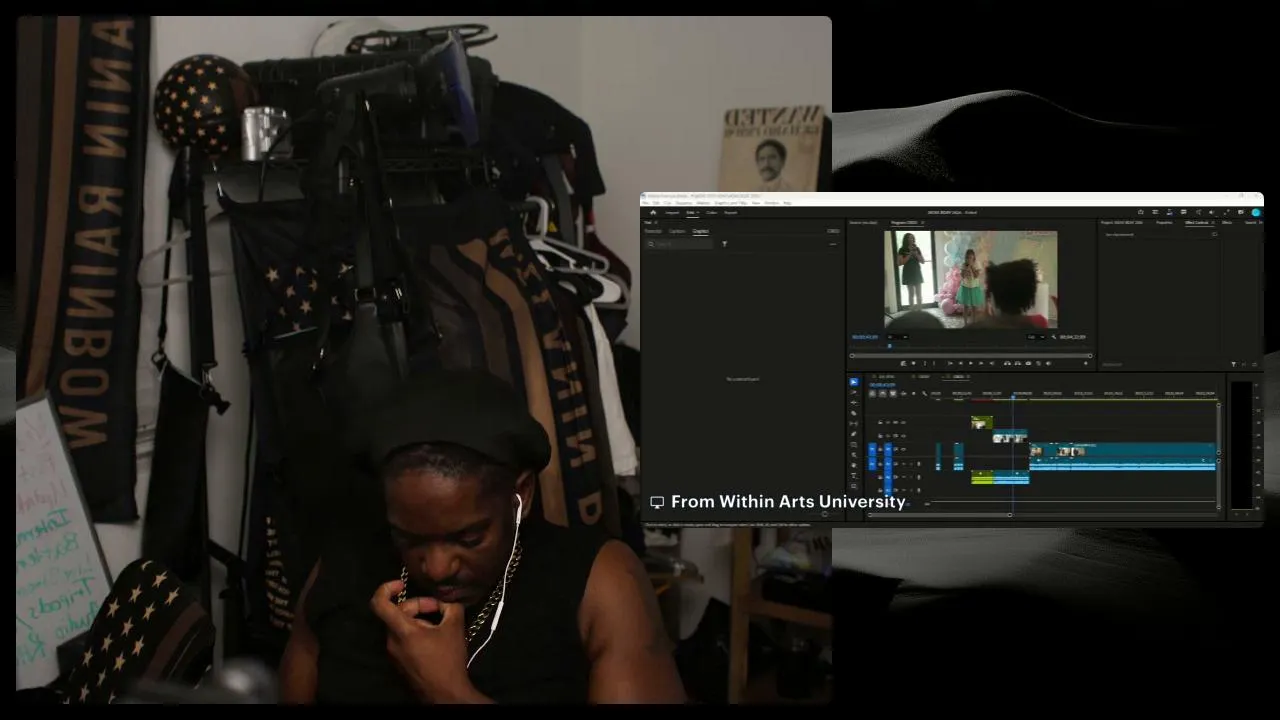Select the Rectangle tool

click(x=853, y=444)
